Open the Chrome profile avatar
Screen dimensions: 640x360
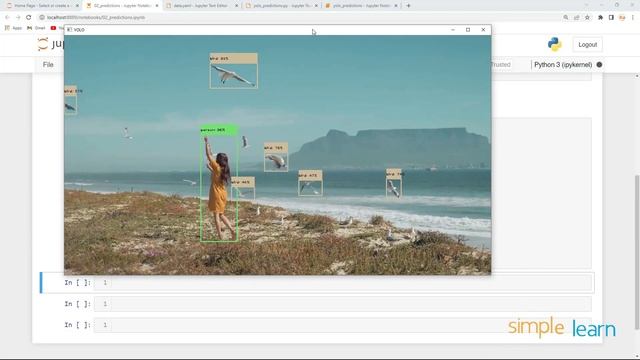pos(622,18)
